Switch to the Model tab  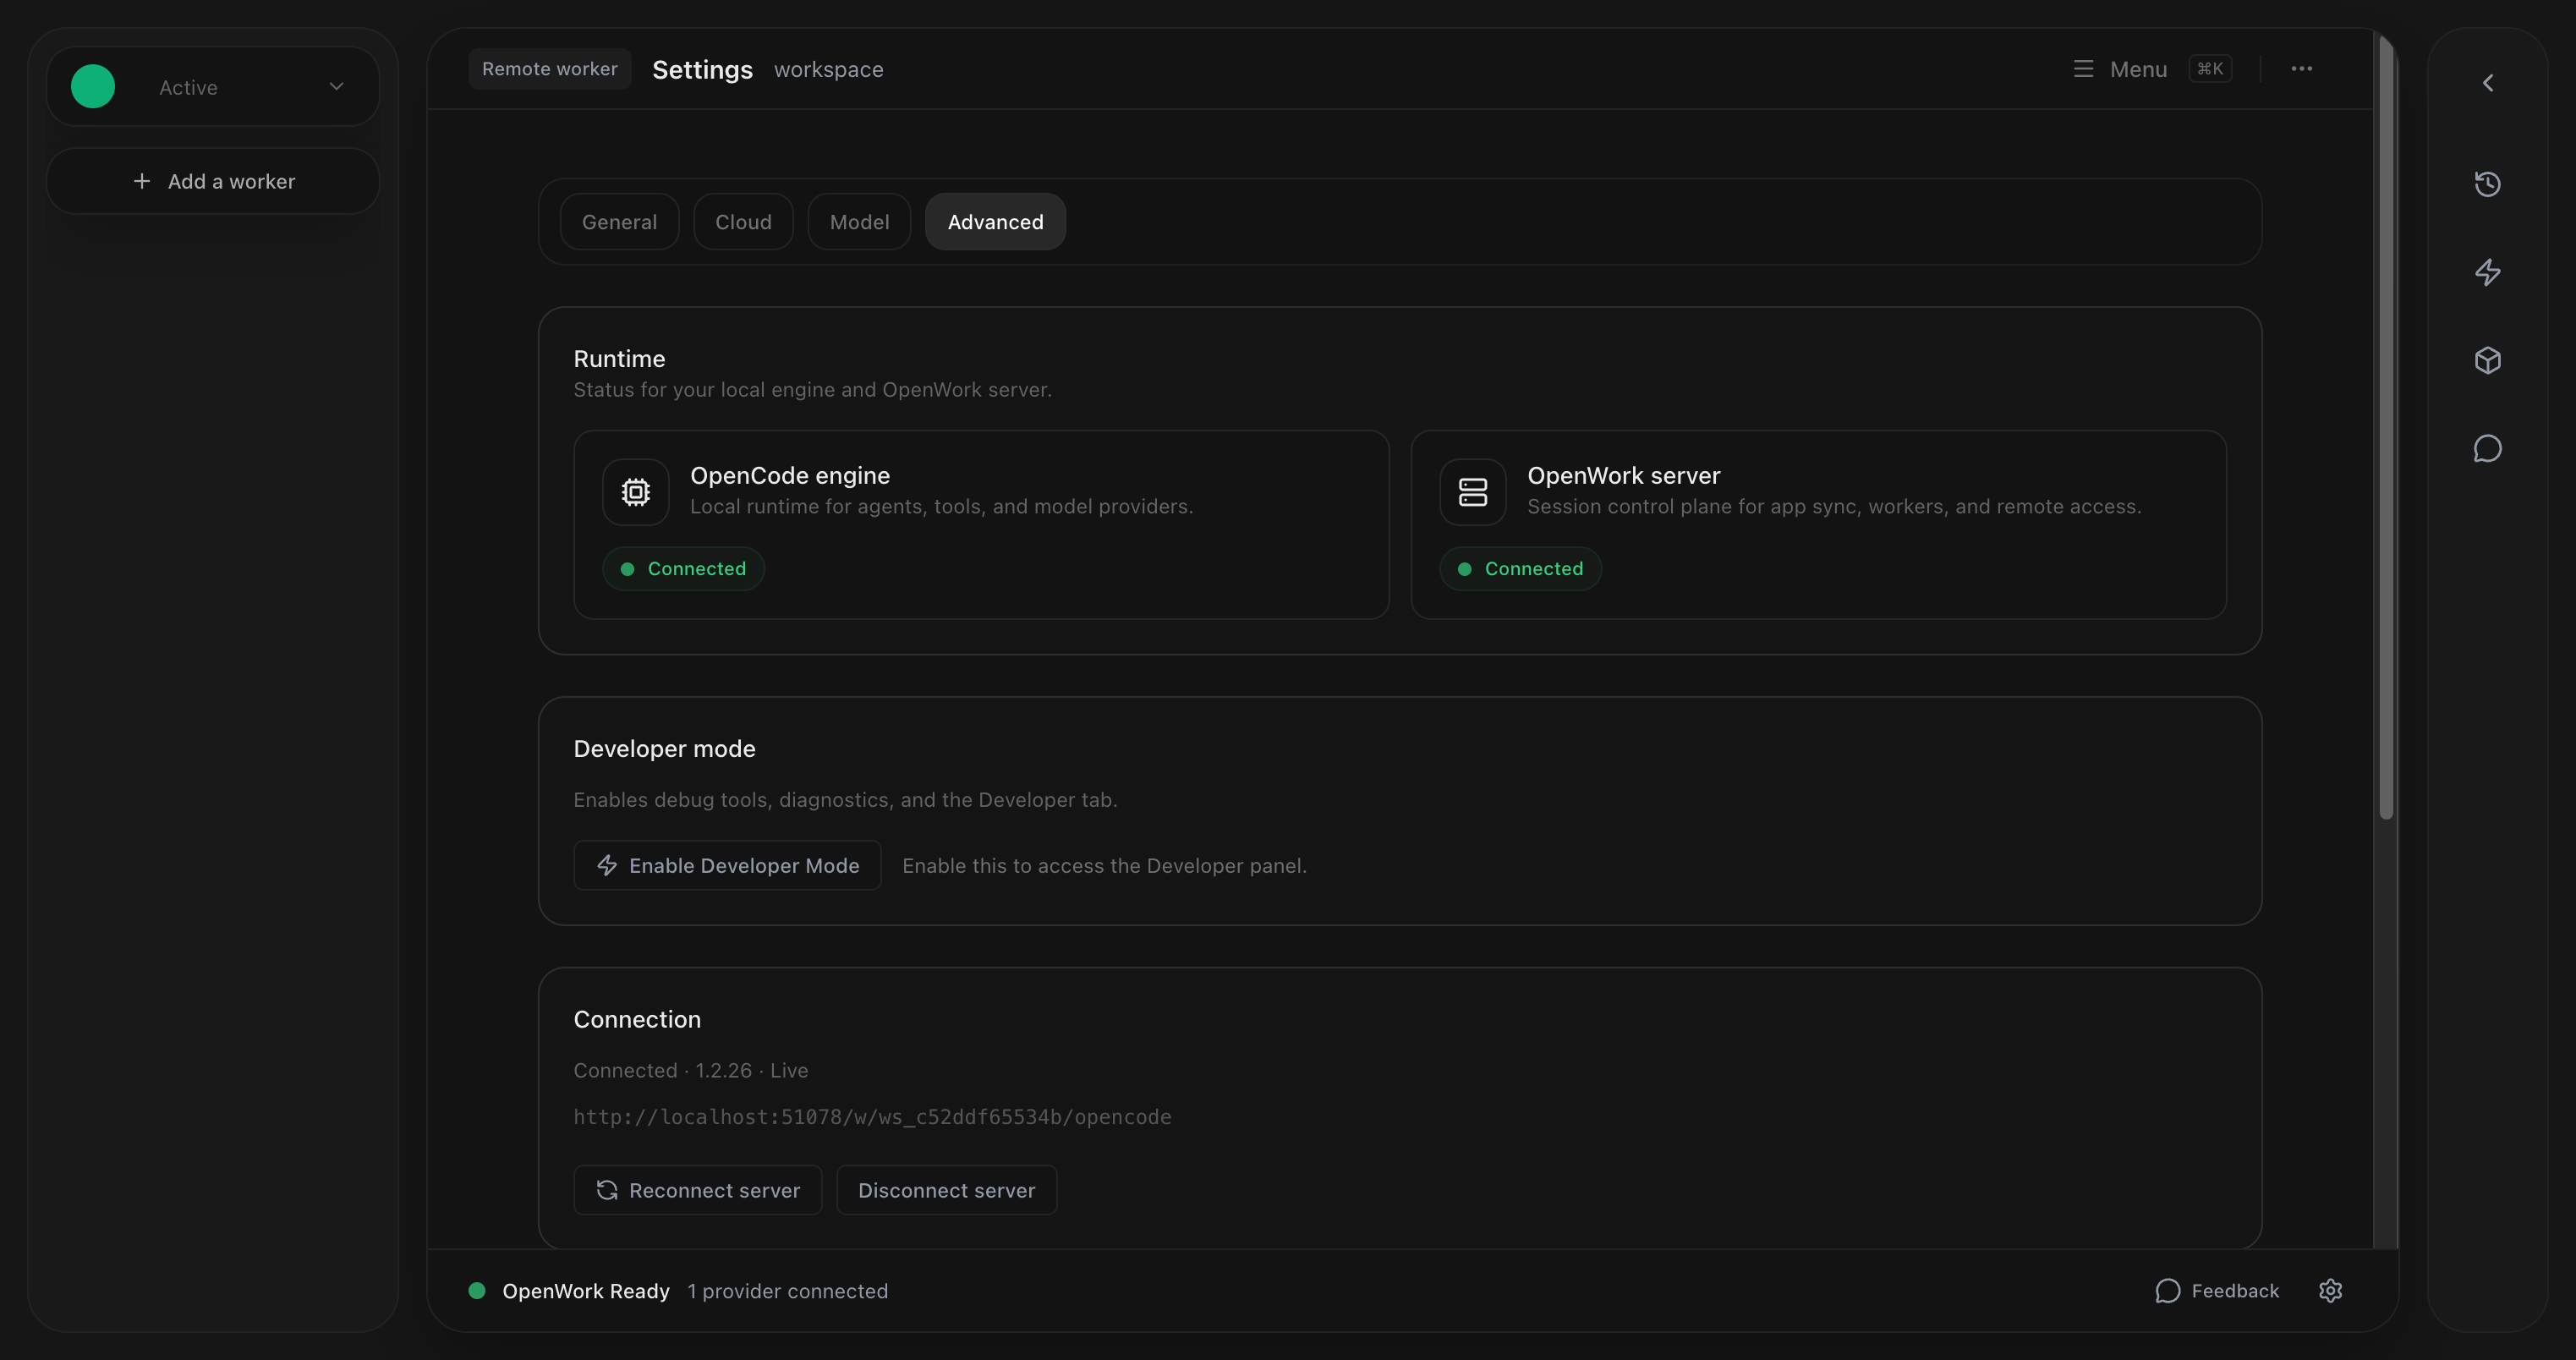pyautogui.click(x=859, y=222)
